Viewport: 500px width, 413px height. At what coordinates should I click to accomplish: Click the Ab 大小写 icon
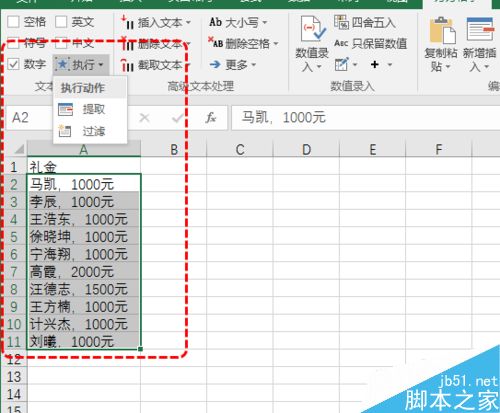215,22
